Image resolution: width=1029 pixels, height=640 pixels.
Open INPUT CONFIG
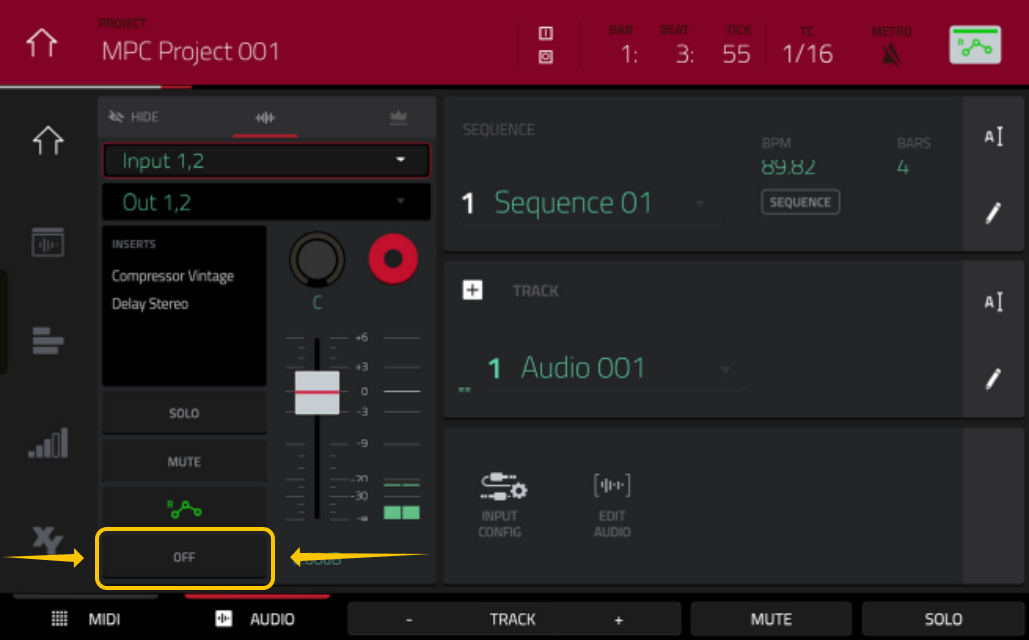coord(501,505)
